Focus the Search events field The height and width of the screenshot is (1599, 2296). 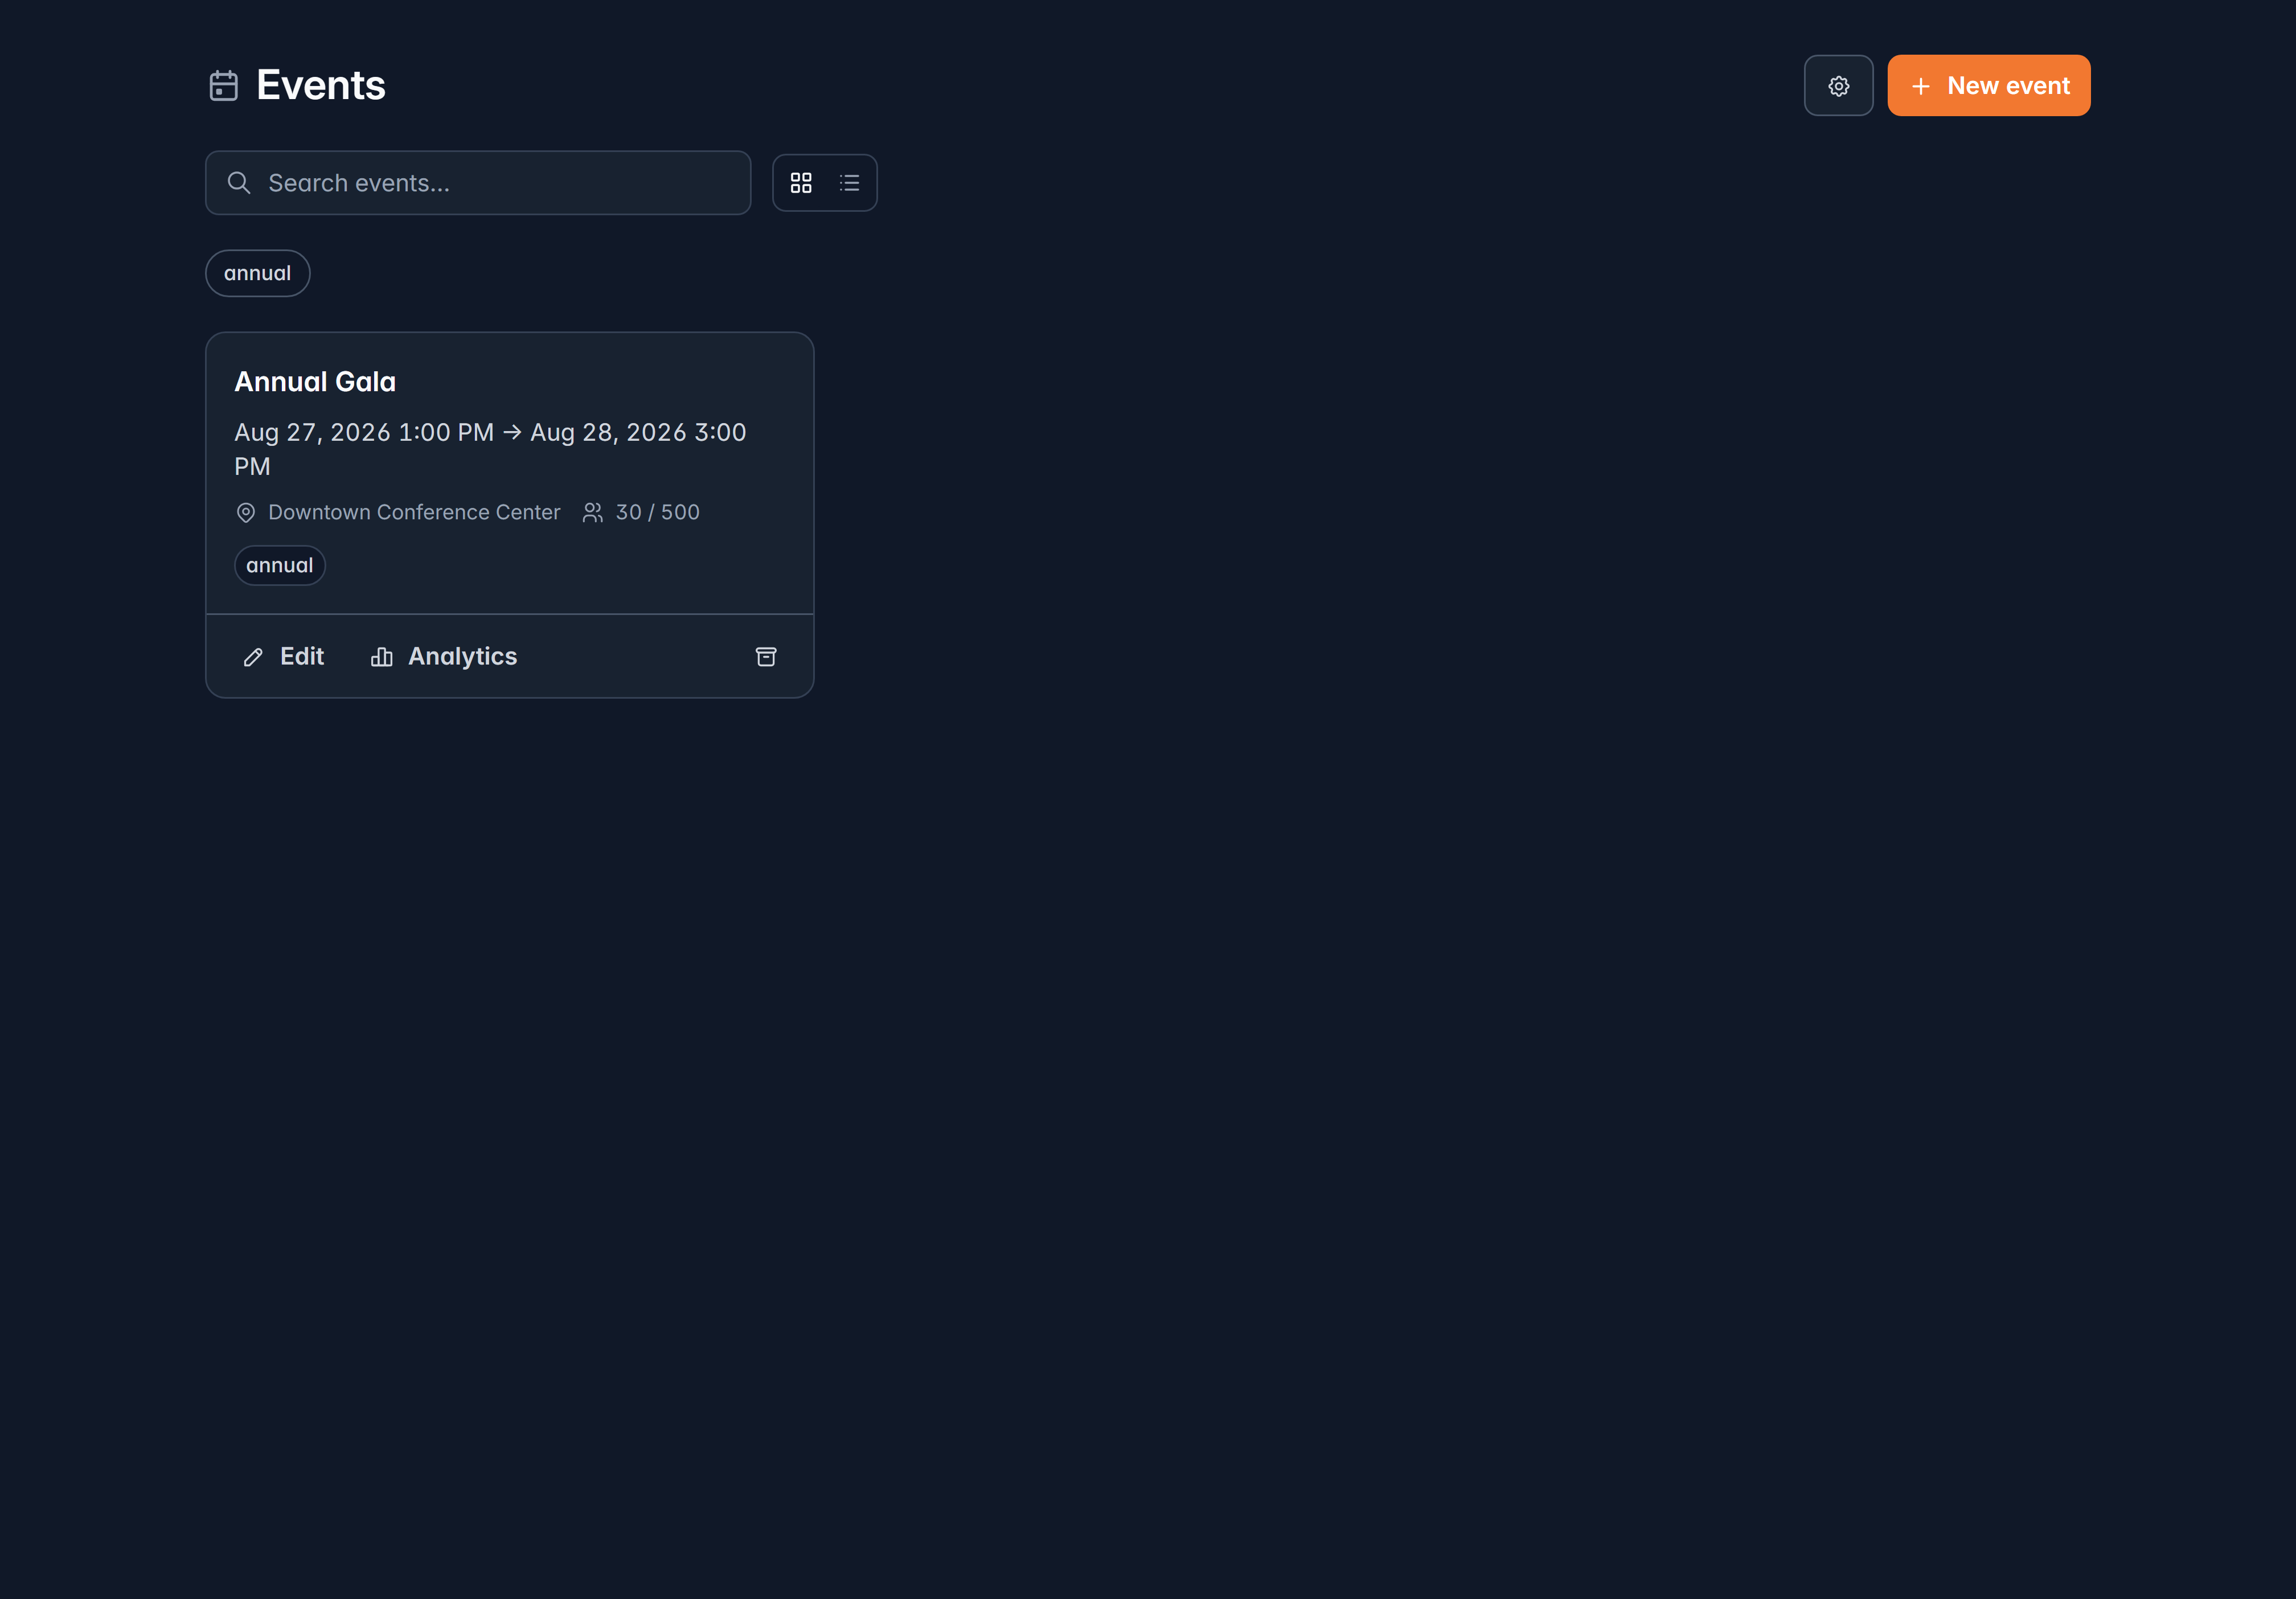pyautogui.click(x=478, y=183)
